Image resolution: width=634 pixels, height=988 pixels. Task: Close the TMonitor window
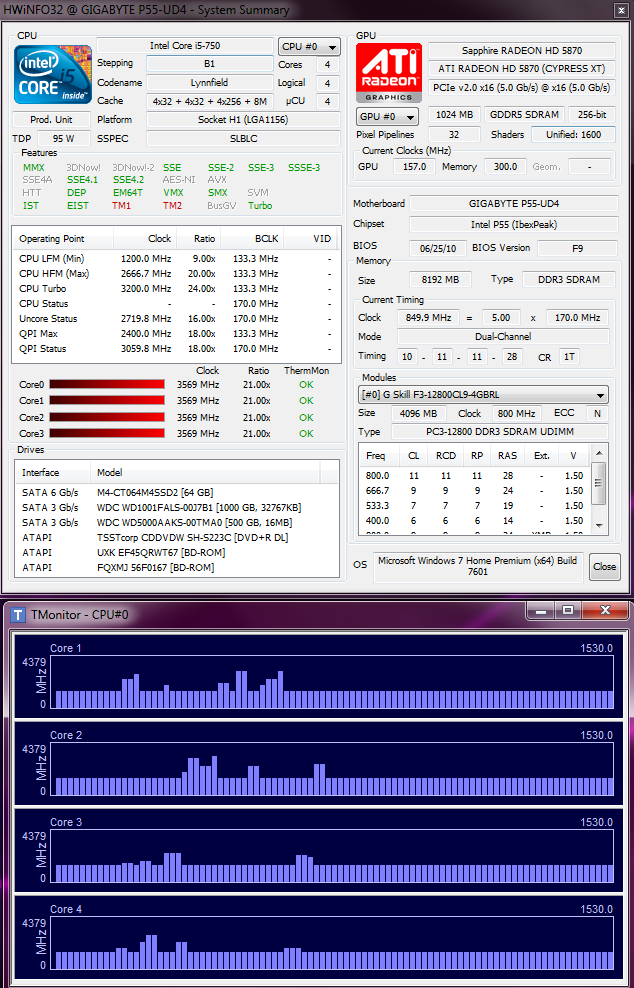[605, 610]
